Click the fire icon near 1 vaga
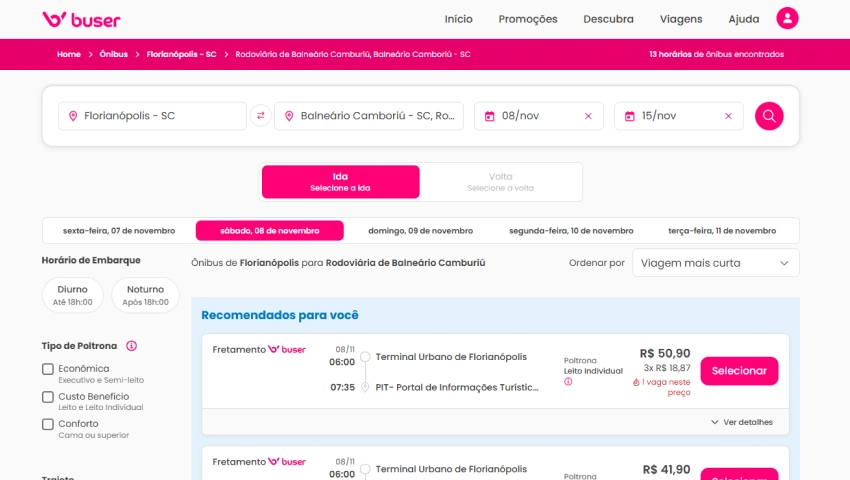 pyautogui.click(x=636, y=382)
